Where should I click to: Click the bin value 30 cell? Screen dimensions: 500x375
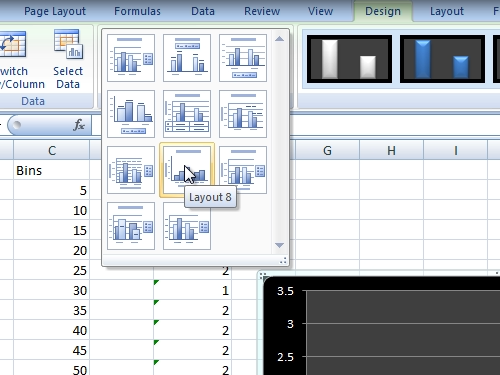coord(52,290)
